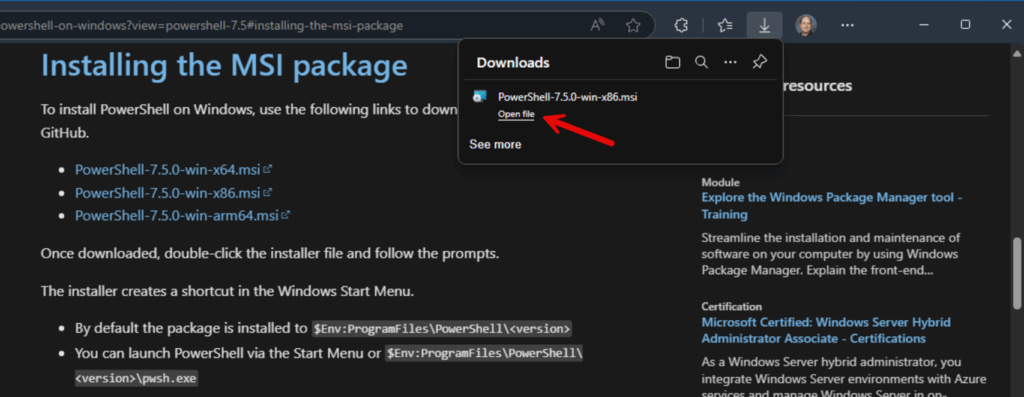Open the user profile avatar
1024x397 pixels.
pyautogui.click(x=806, y=25)
